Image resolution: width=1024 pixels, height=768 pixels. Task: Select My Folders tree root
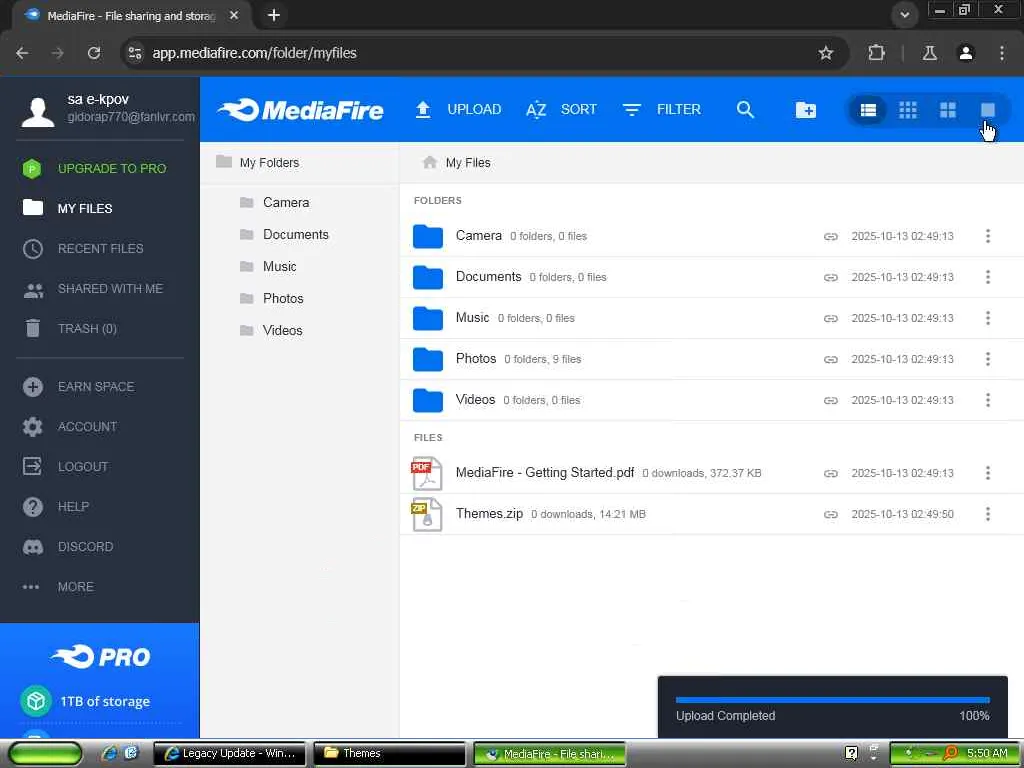click(257, 162)
